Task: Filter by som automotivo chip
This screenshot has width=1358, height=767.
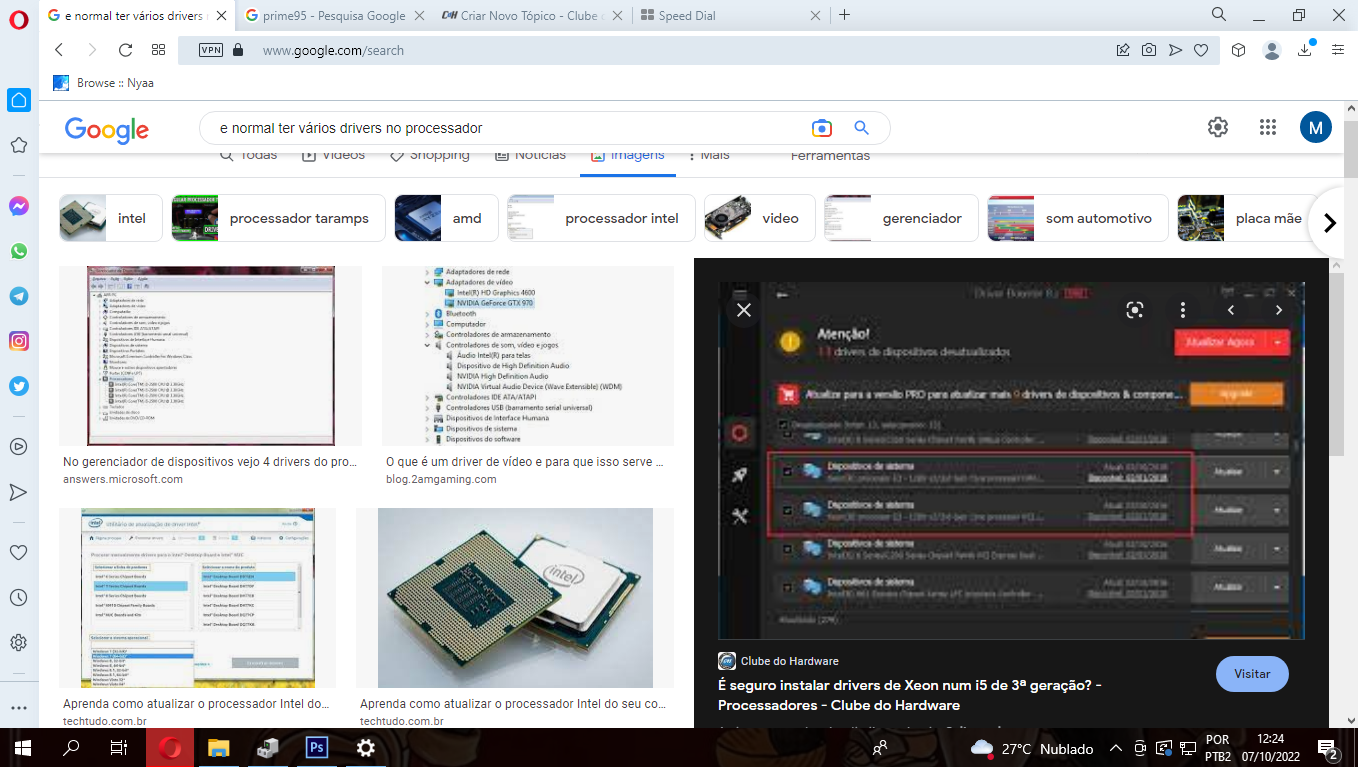Action: point(1078,218)
